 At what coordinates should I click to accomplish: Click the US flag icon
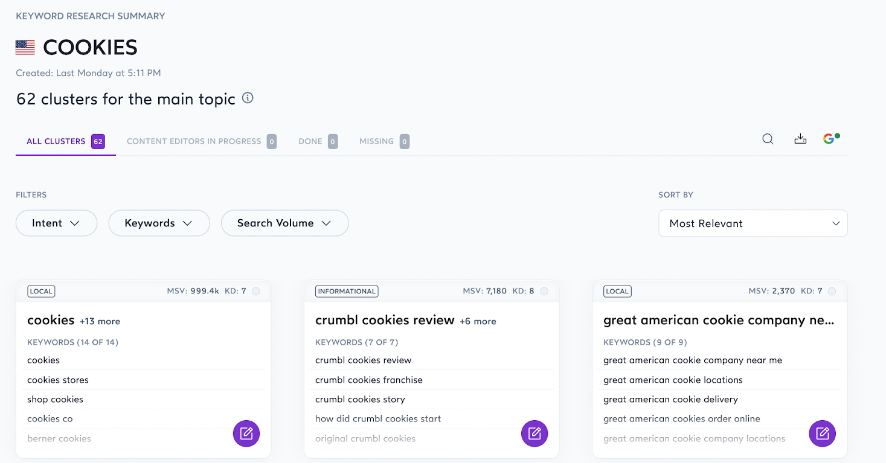(x=25, y=47)
